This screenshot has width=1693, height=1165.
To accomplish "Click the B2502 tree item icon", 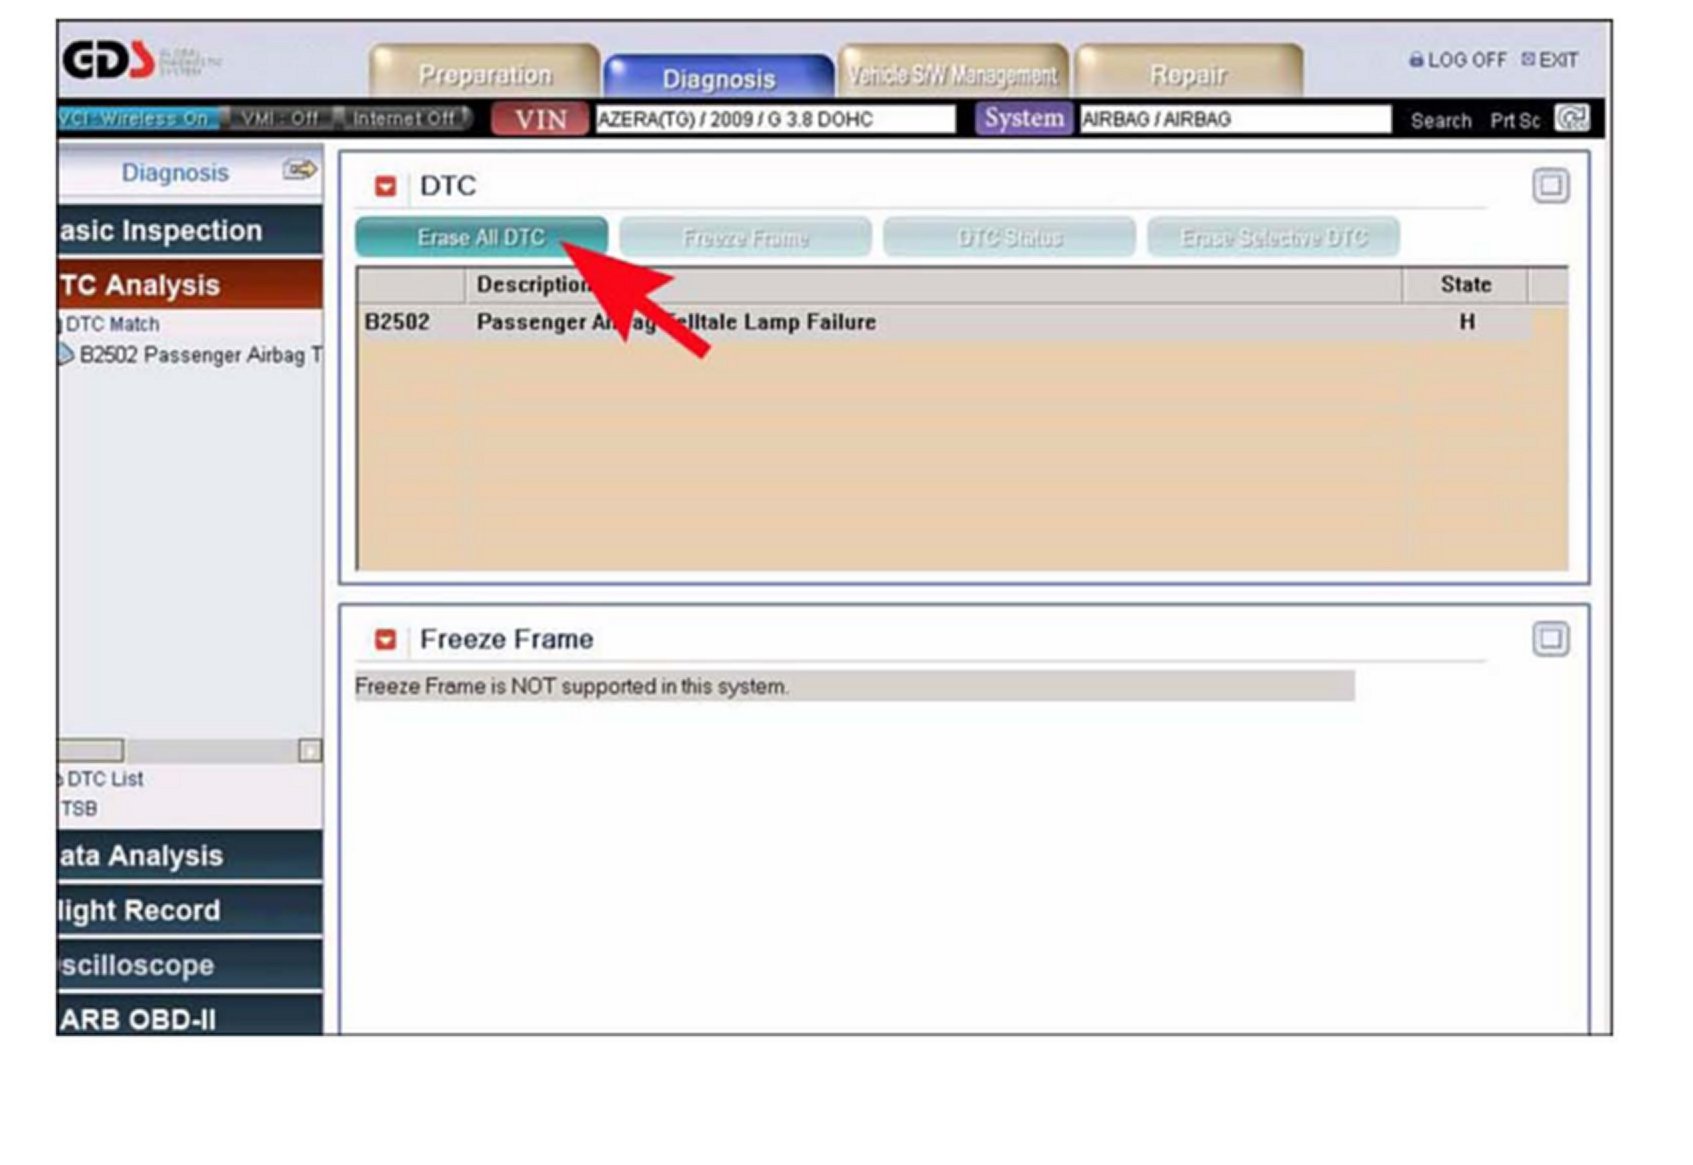I will click(x=65, y=355).
